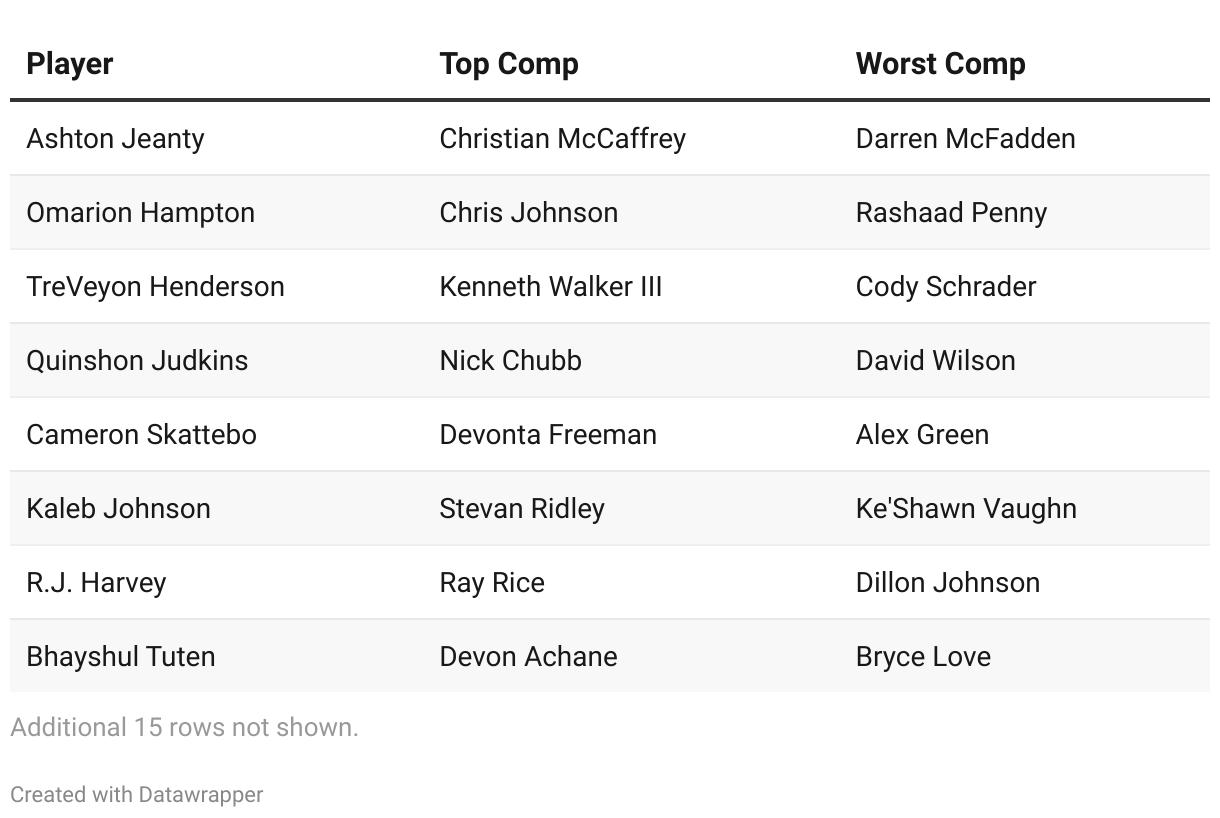Click the Christian McCaffrey cell
The image size is (1220, 818).
[x=563, y=139]
